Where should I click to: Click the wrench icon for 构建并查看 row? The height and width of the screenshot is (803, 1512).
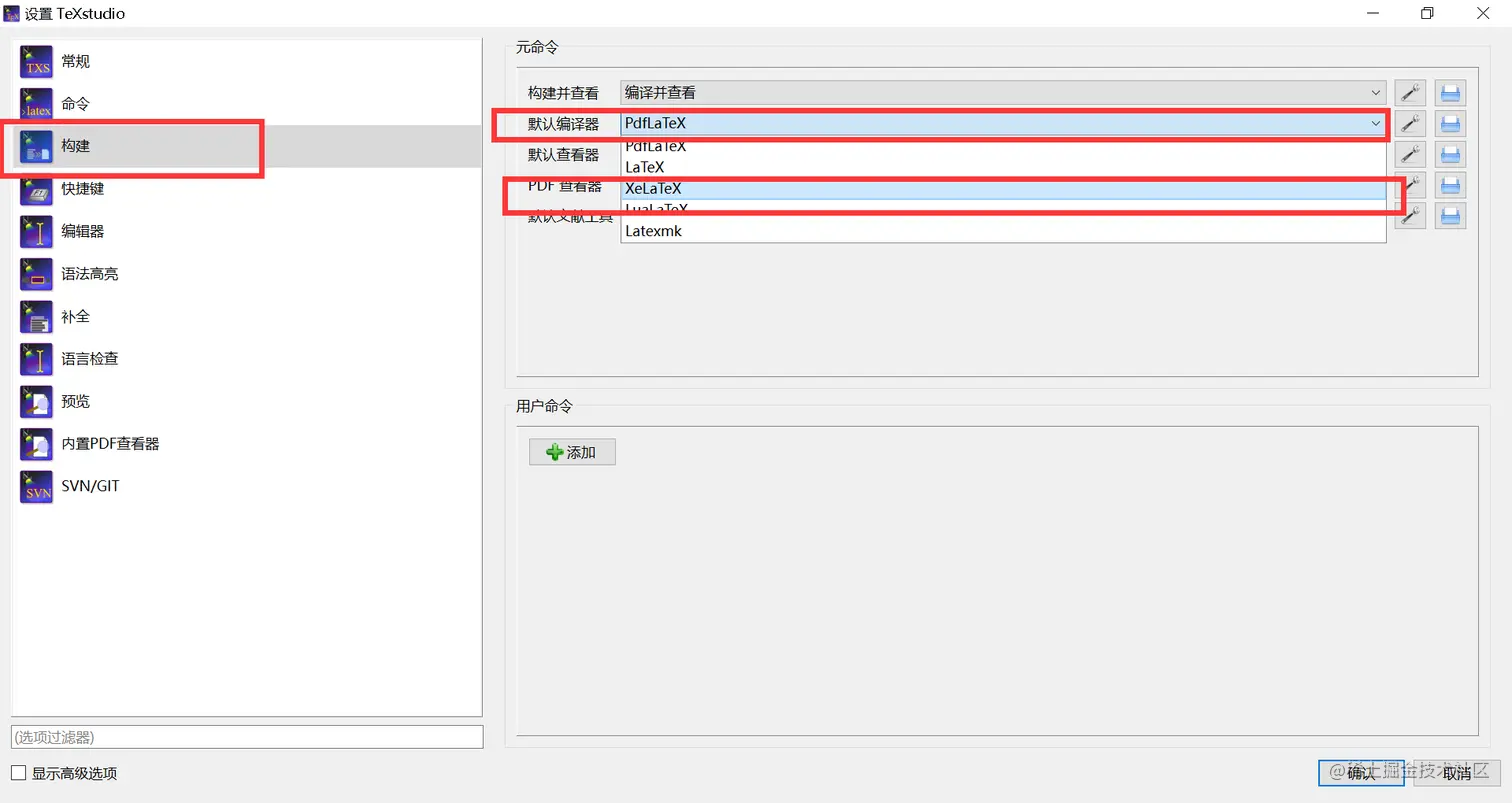coord(1410,93)
